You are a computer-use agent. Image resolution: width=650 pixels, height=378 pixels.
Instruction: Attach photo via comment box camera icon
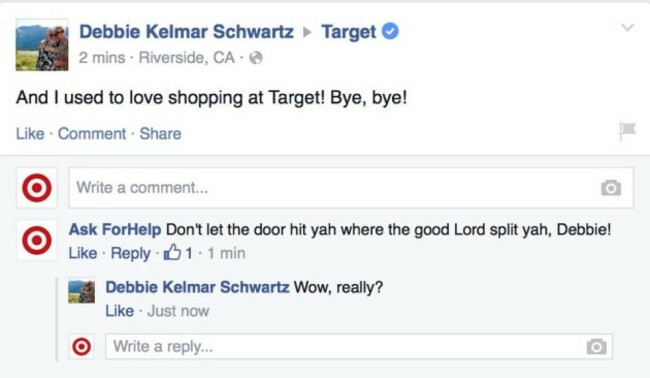click(611, 188)
